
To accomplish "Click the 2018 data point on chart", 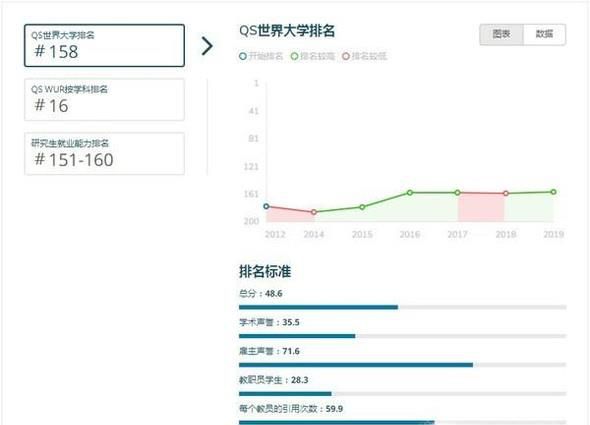I will [x=506, y=193].
